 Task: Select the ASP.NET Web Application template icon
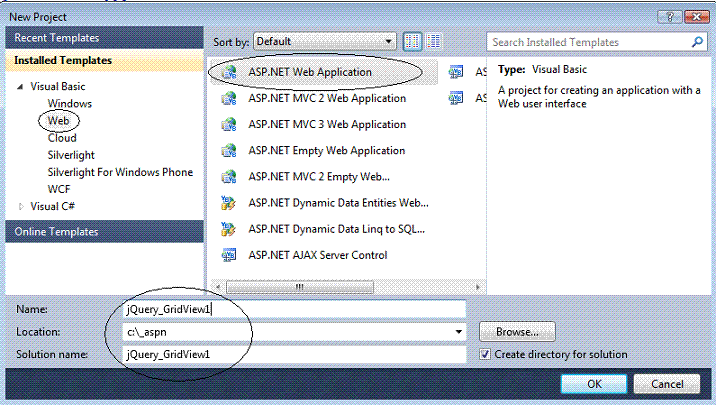click(x=229, y=72)
